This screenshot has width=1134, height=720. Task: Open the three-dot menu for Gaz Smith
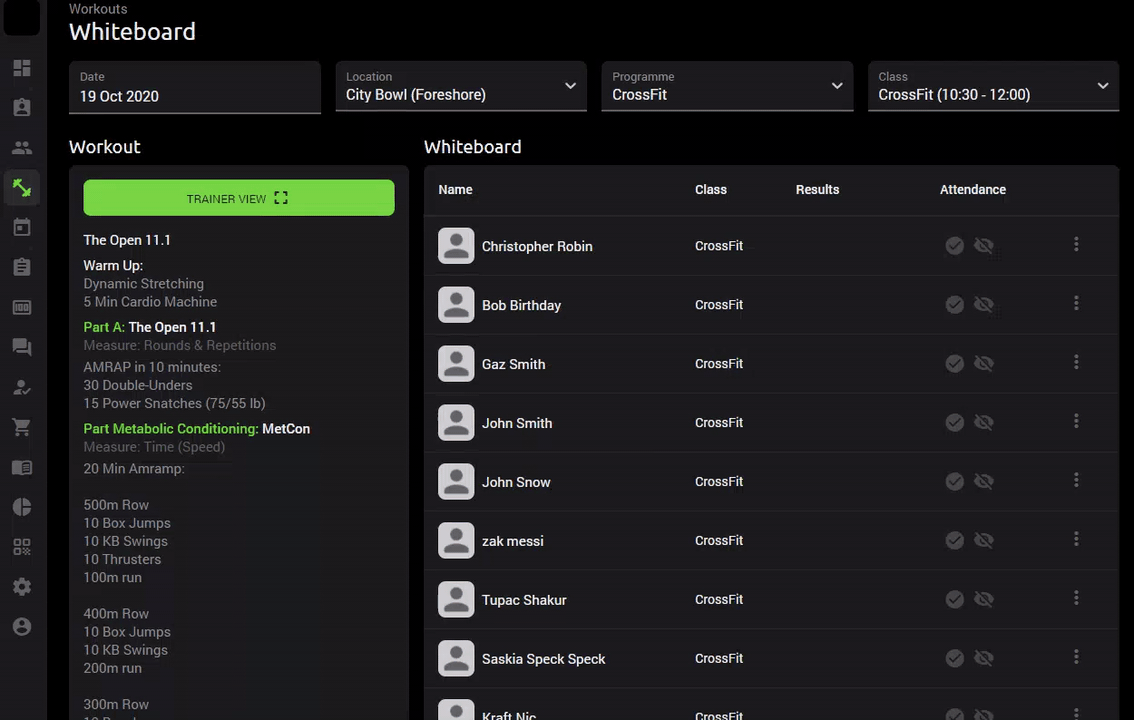(x=1076, y=362)
